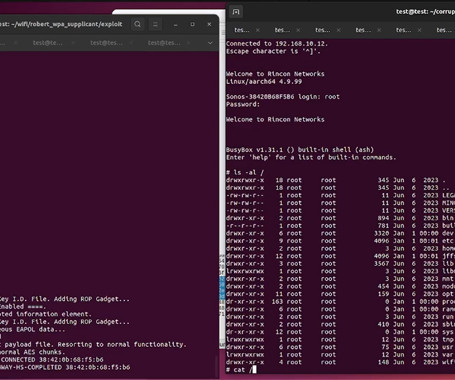455x380 pixels.
Task: Click the 'mnt' directory name in listing
Action: click(448, 279)
